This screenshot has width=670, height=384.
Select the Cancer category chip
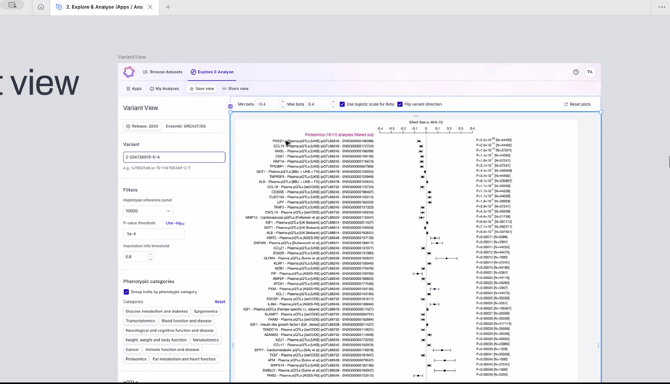coord(132,349)
